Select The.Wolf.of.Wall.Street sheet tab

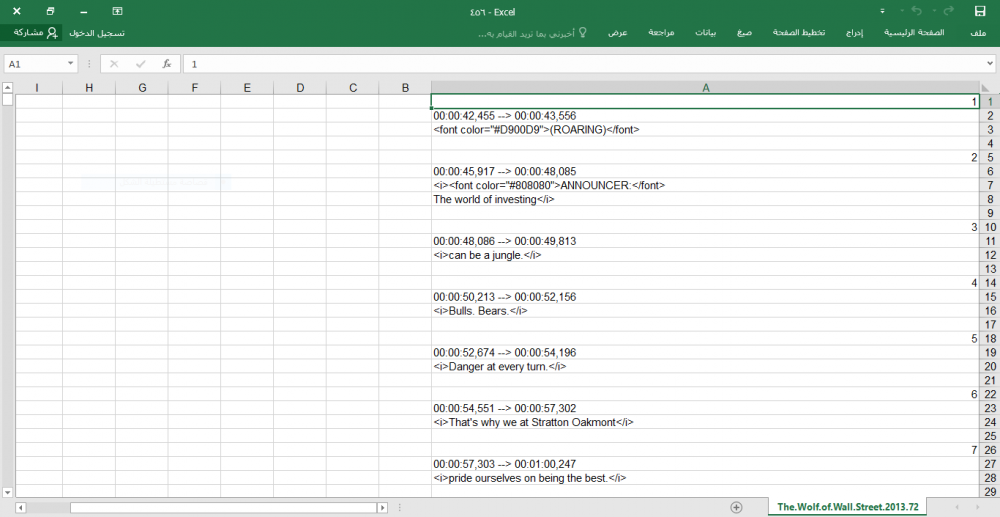pyautogui.click(x=848, y=507)
